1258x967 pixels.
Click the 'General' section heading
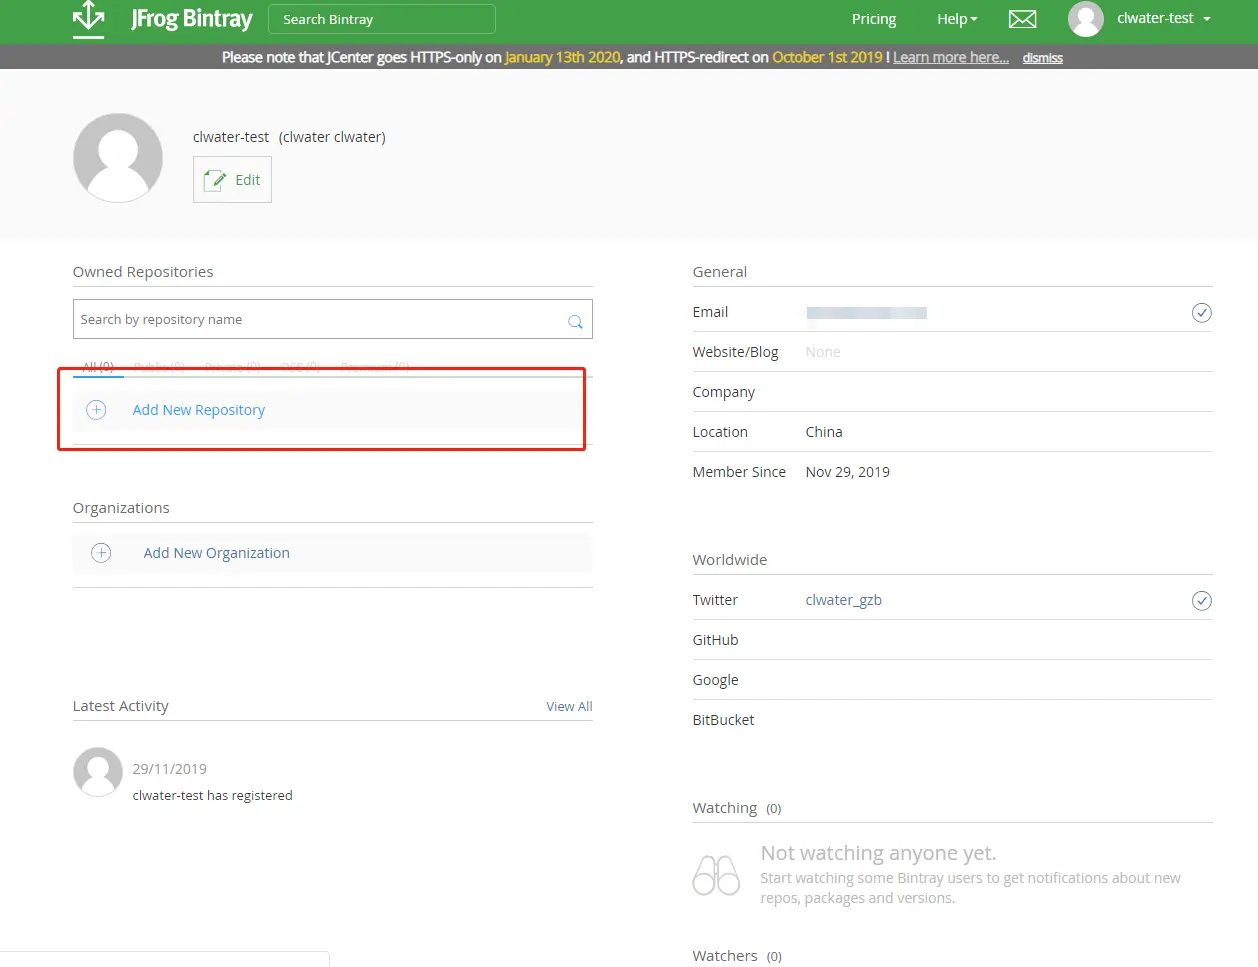(x=720, y=272)
